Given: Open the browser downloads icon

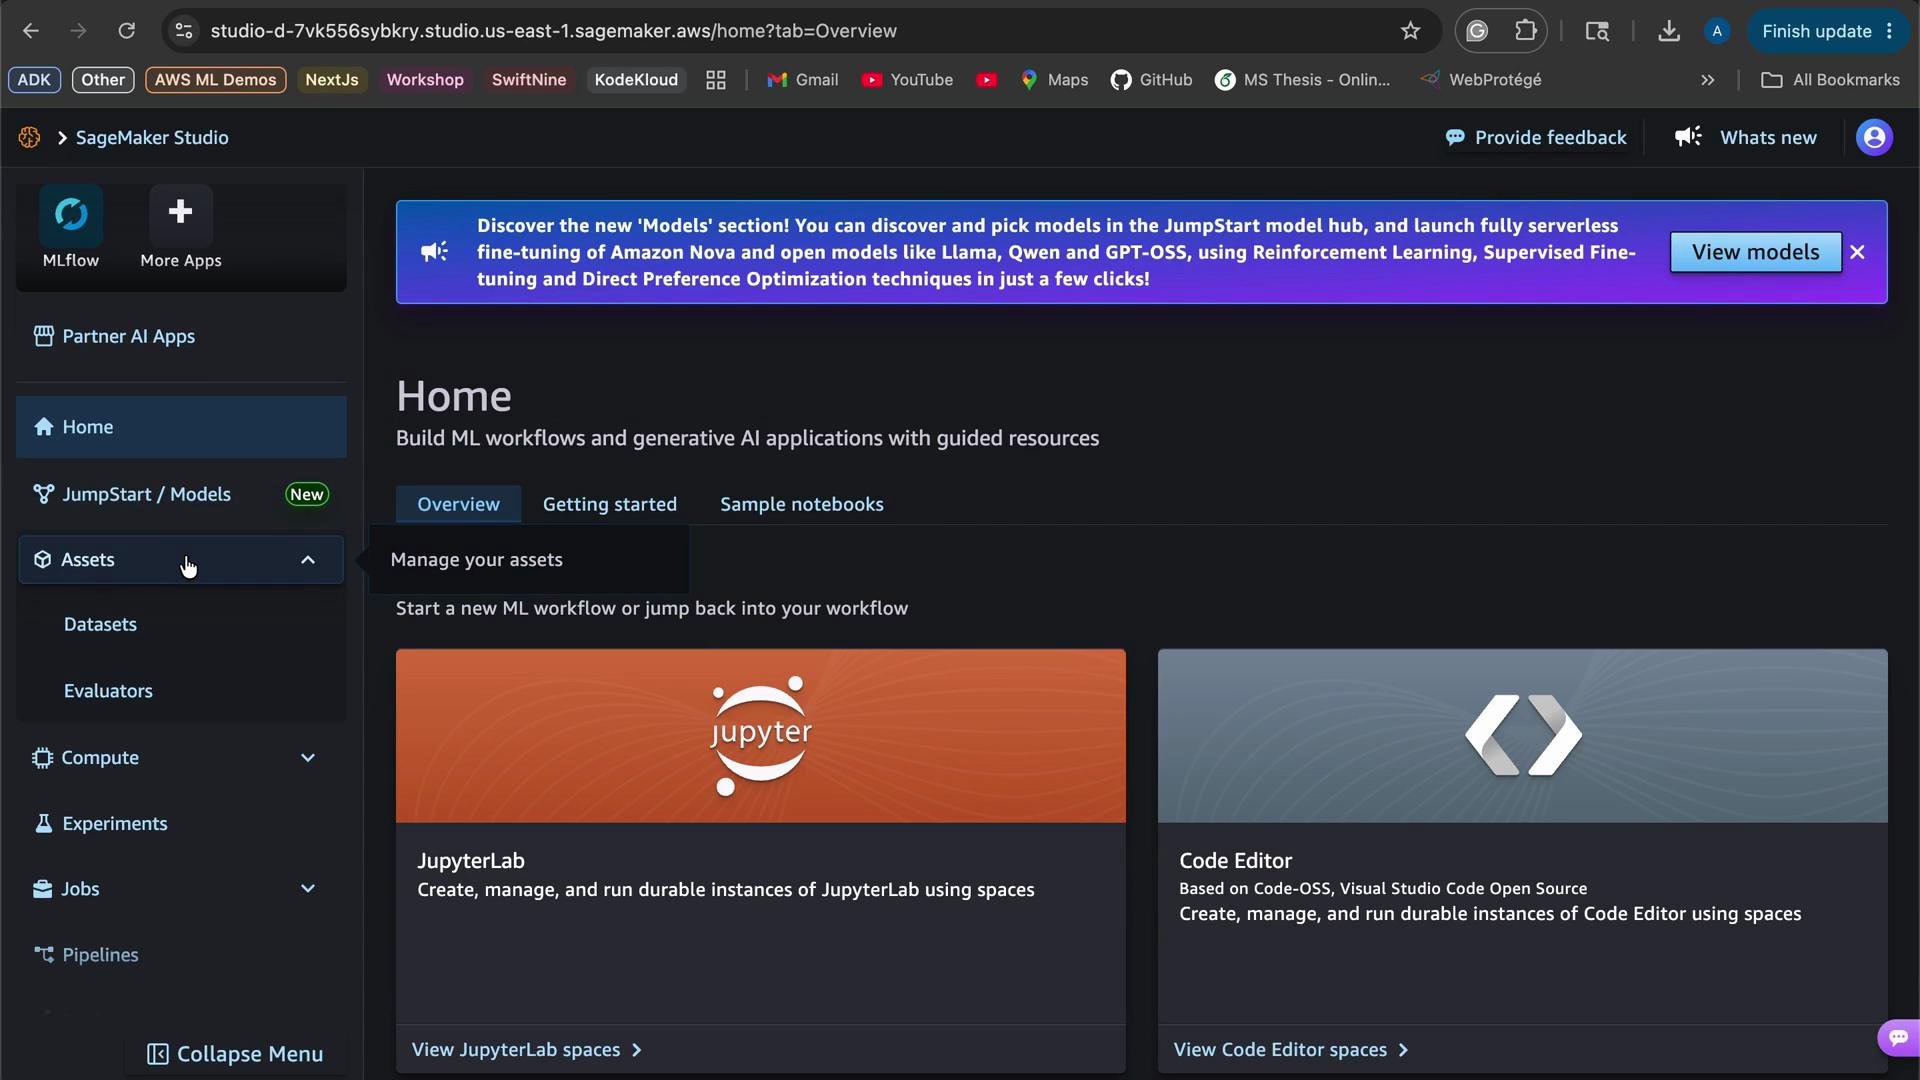Looking at the screenshot, I should [x=1668, y=31].
